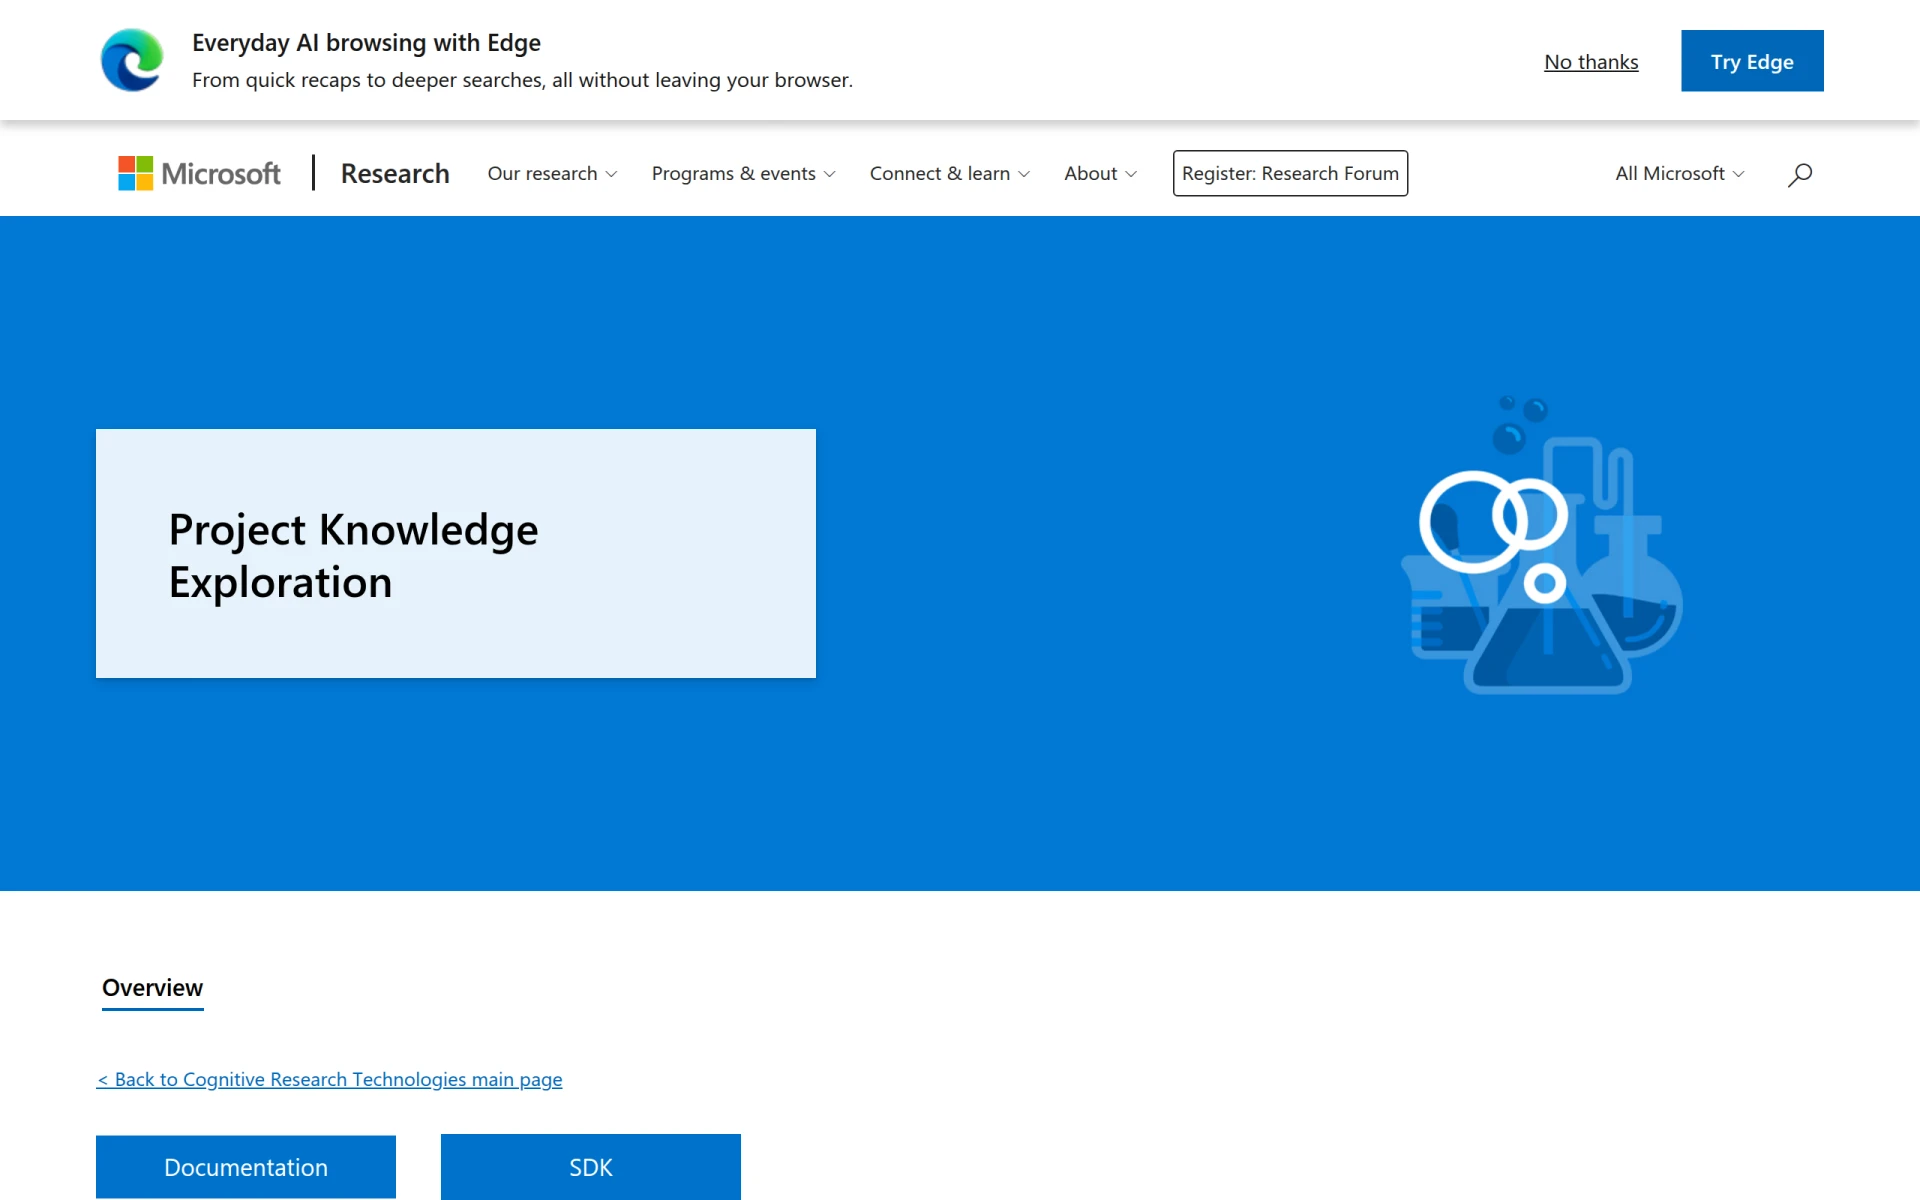
Task: Expand Programs & events dropdown
Action: point(743,173)
